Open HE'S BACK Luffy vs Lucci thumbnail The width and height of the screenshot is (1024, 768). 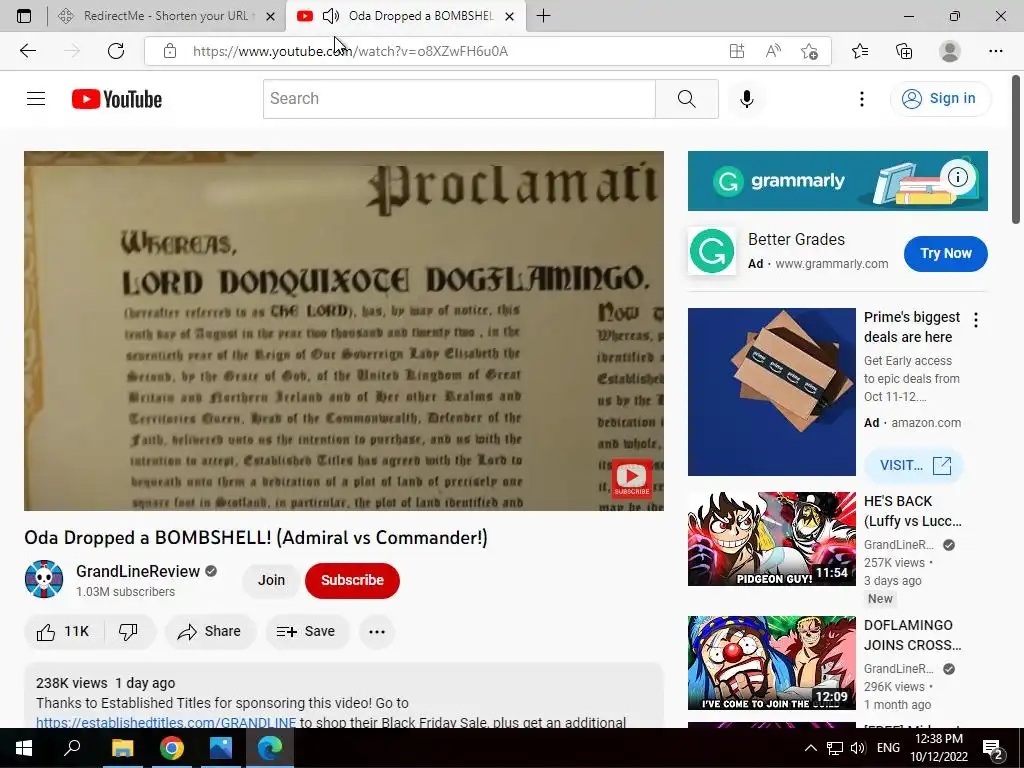pos(771,539)
